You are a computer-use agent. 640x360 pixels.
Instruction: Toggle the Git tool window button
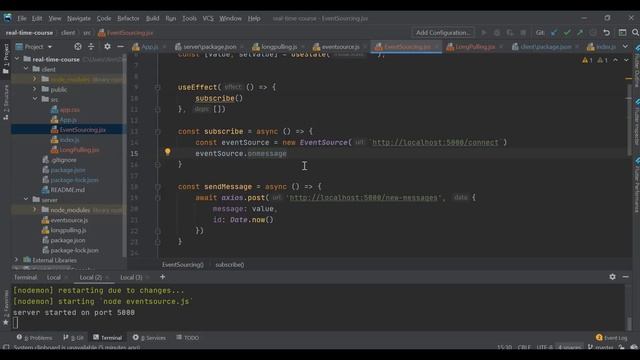(73, 338)
